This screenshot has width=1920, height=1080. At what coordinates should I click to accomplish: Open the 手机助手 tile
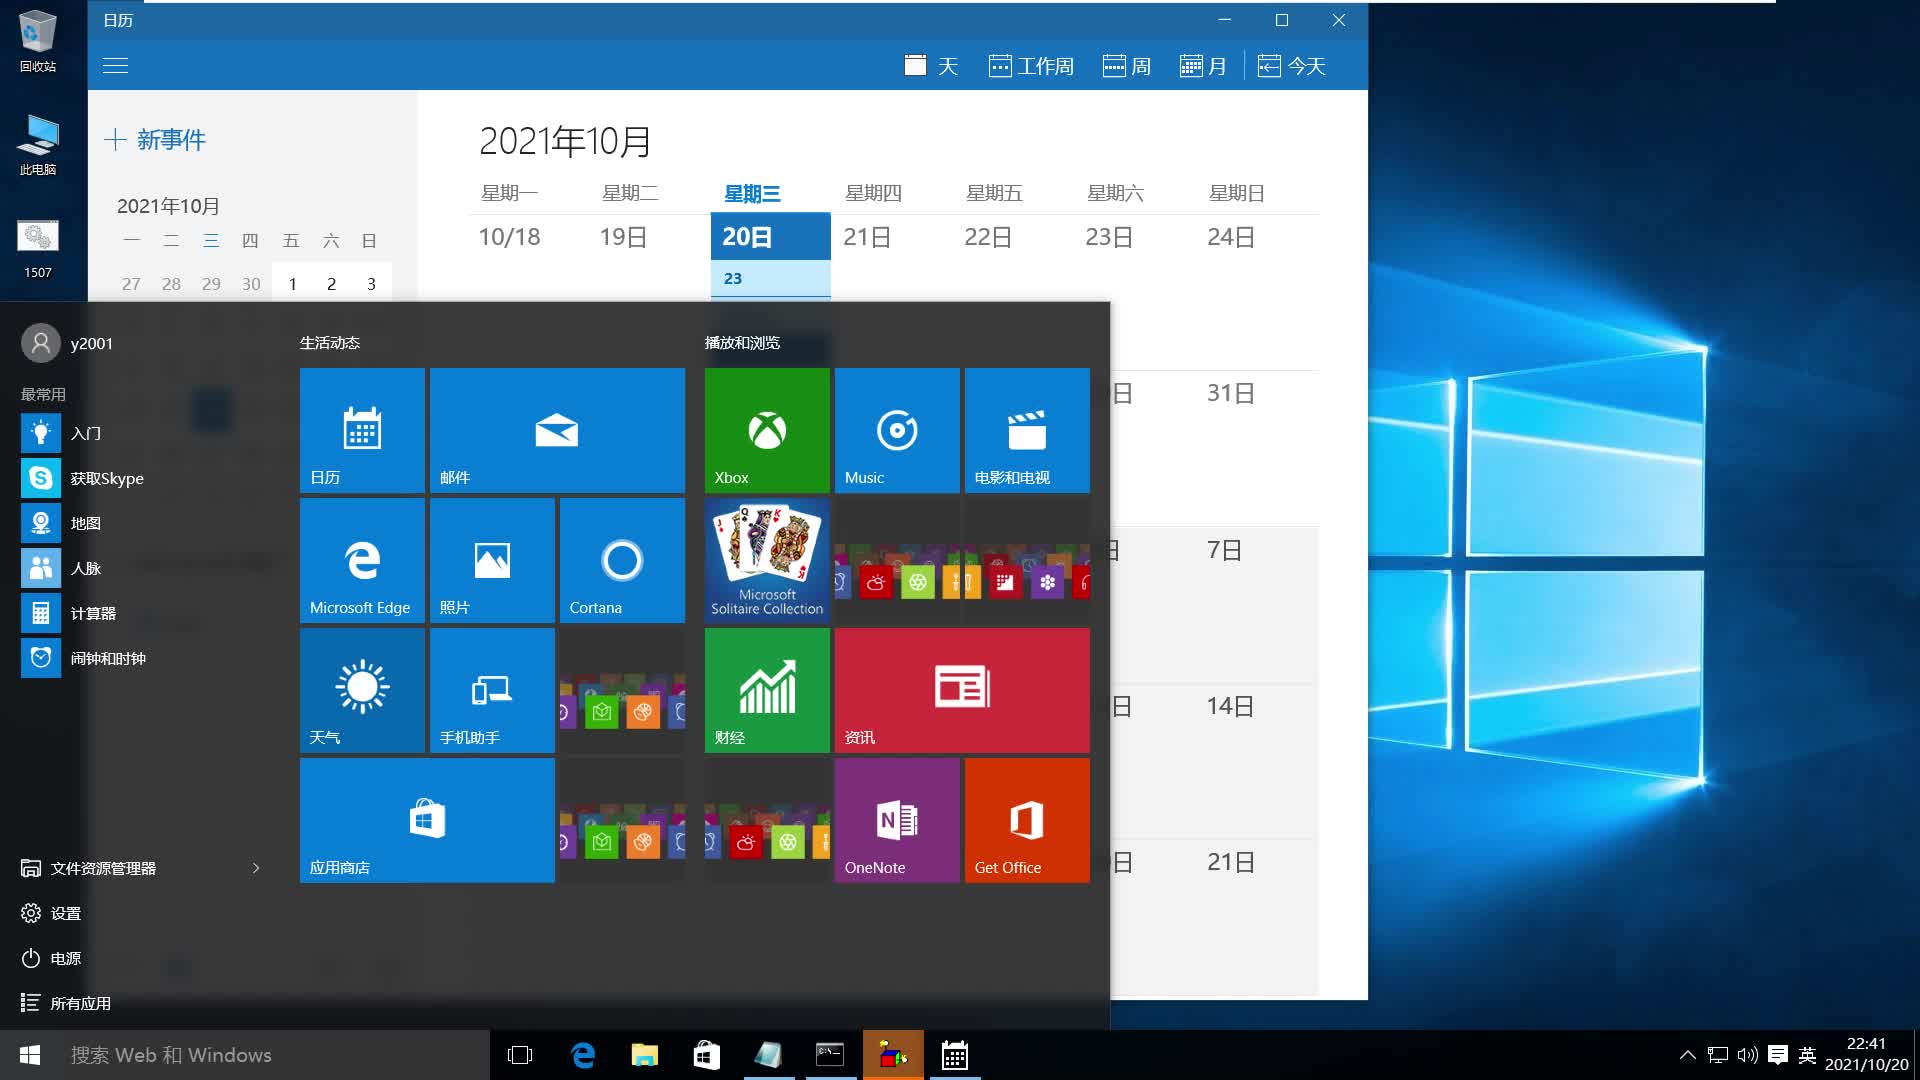point(492,690)
